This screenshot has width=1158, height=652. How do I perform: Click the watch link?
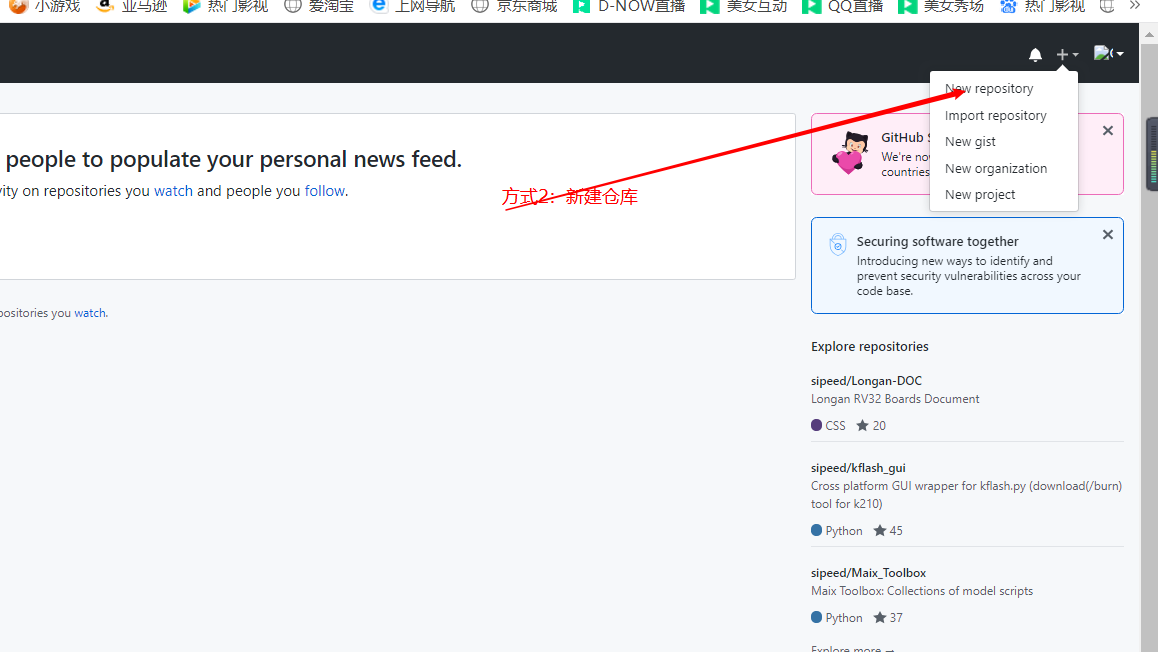(173, 190)
